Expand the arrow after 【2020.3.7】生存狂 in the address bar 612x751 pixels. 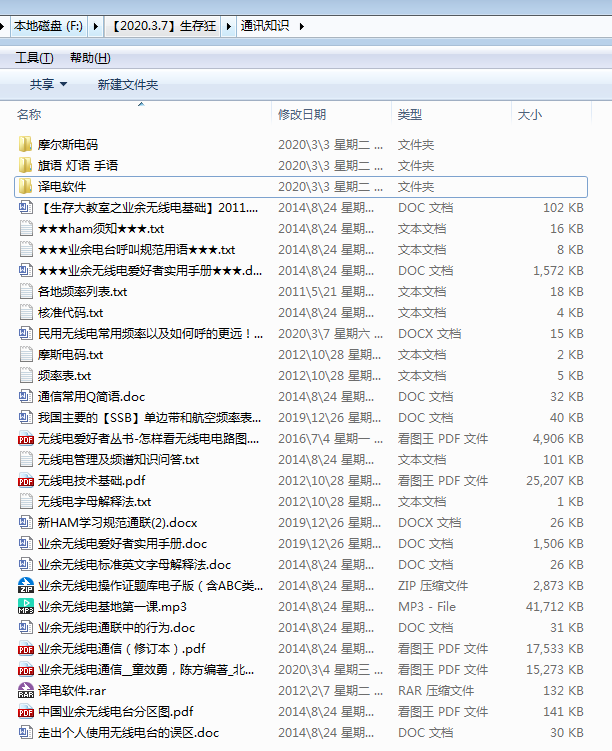(228, 26)
